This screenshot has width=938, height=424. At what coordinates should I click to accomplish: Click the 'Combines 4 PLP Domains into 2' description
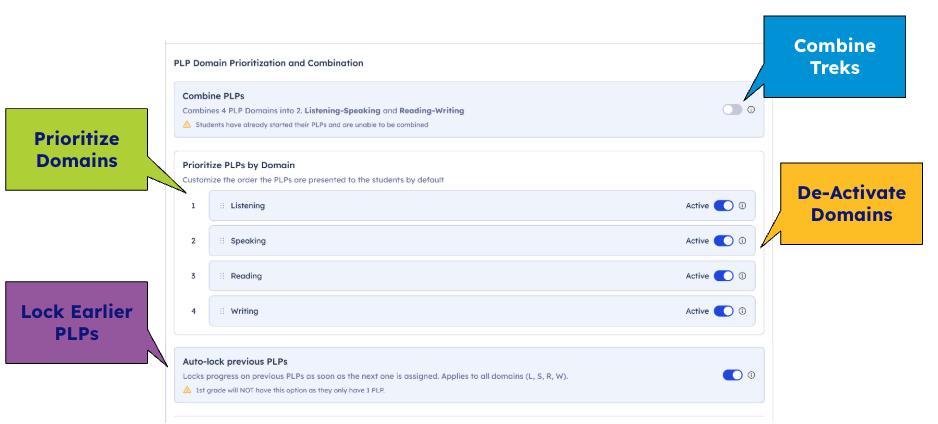click(x=323, y=111)
